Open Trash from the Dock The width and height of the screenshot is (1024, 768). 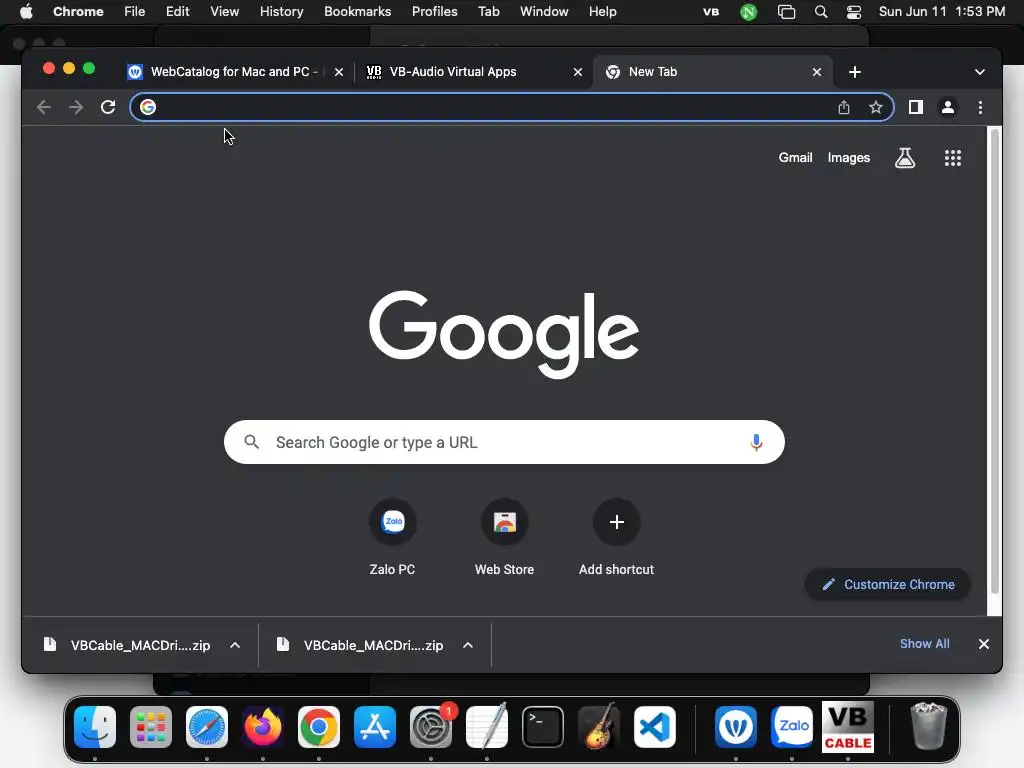tap(928, 726)
